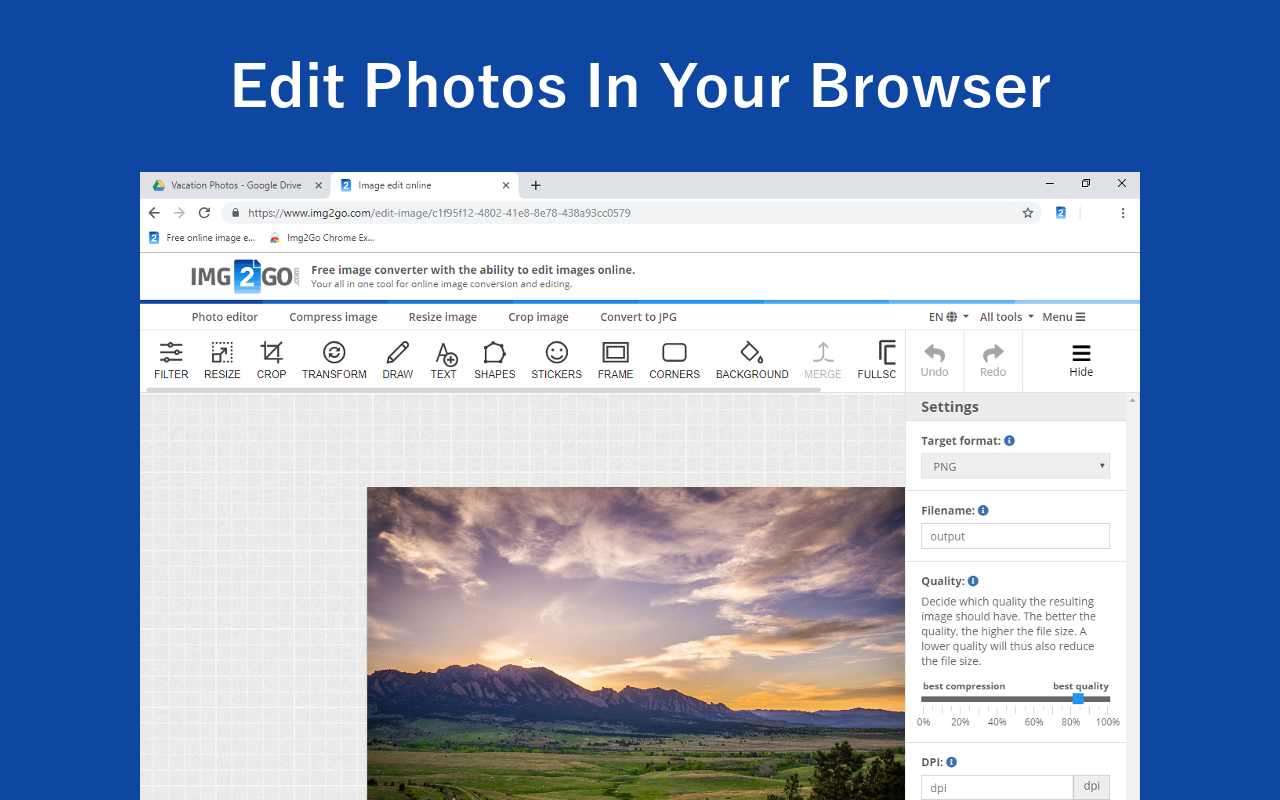This screenshot has height=800, width=1280.
Task: Switch to Vacation Photos Google Drive tab
Action: pyautogui.click(x=235, y=185)
